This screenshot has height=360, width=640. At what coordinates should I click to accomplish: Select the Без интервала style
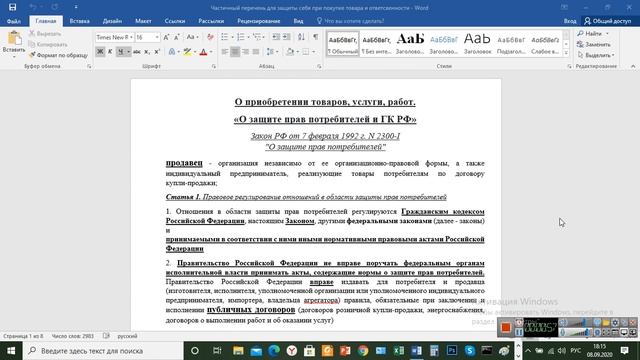pos(376,44)
